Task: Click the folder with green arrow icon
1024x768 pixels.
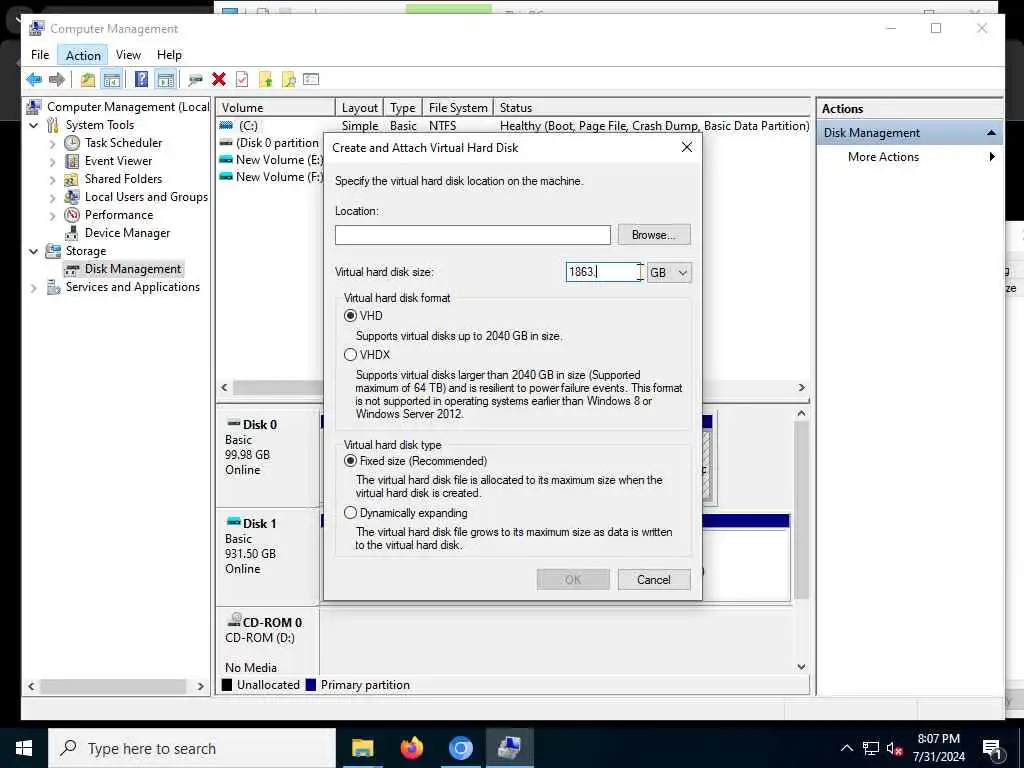Action: [x=265, y=80]
